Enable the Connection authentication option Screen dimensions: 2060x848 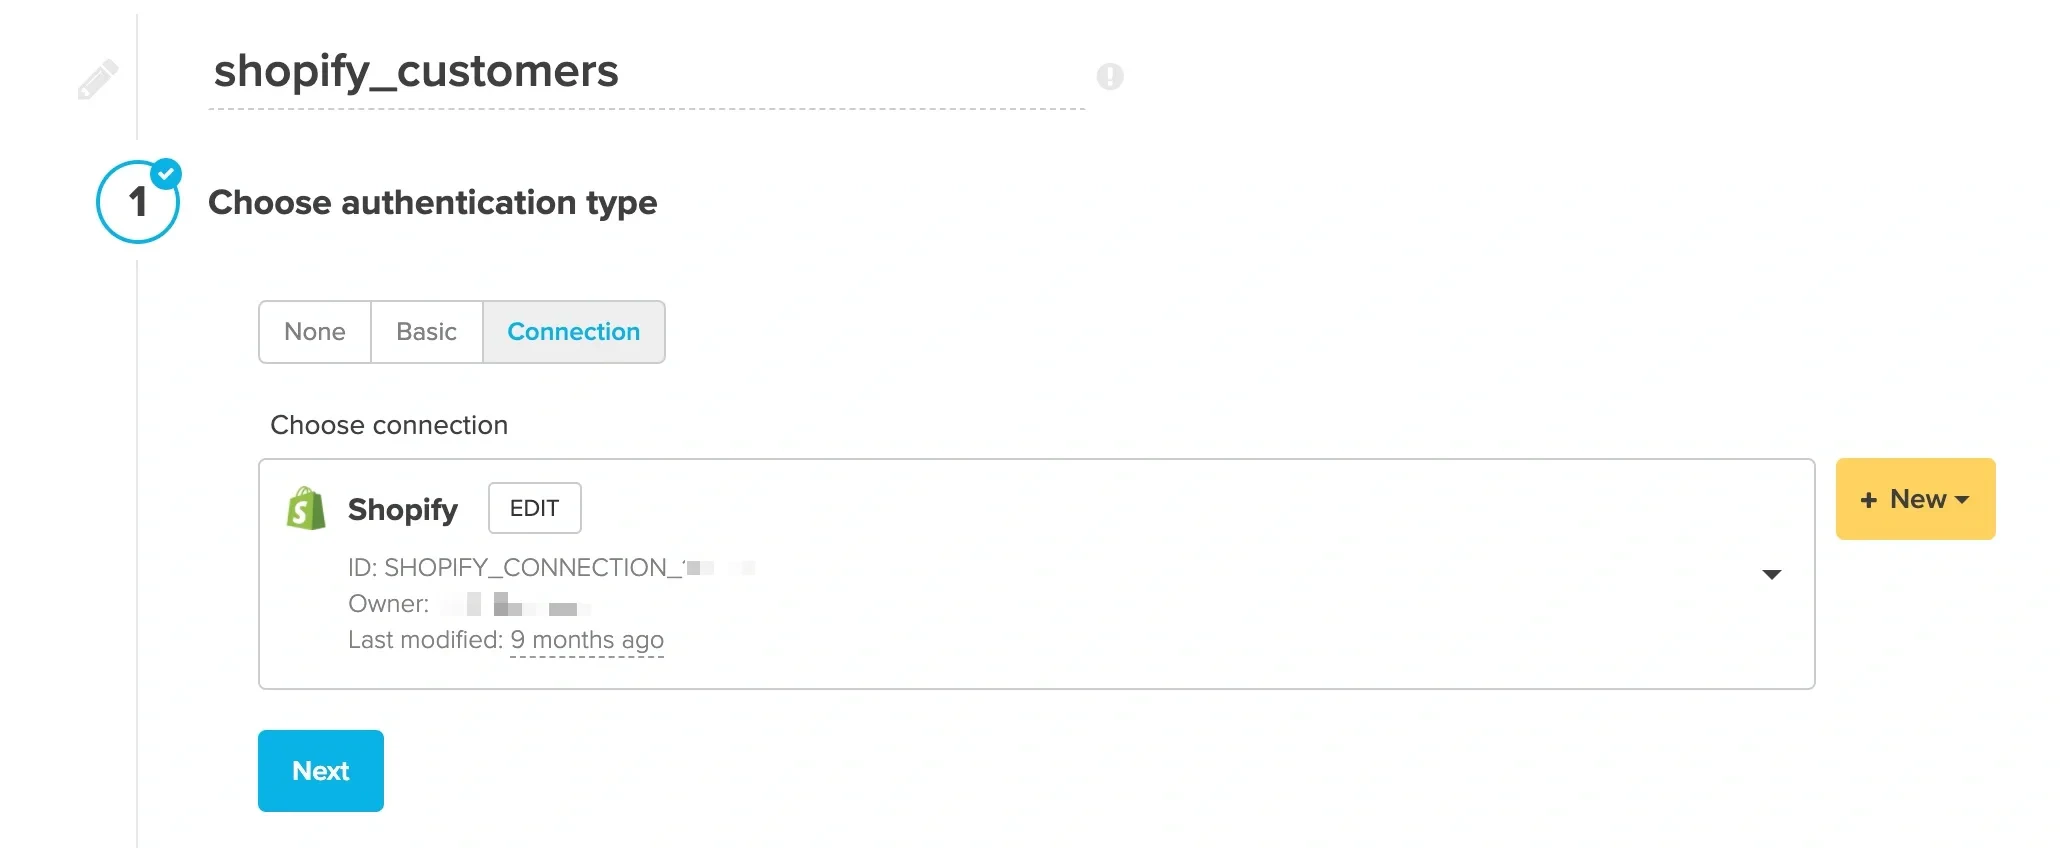[573, 331]
